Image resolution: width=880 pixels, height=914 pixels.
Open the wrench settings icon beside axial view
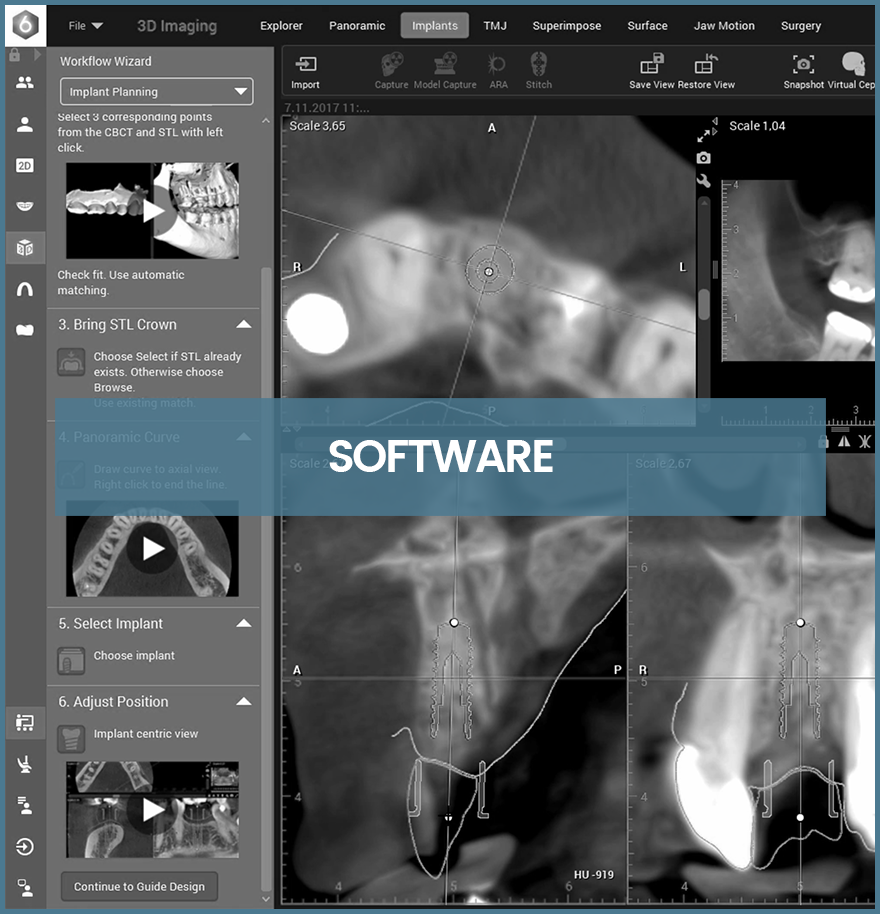(x=703, y=181)
